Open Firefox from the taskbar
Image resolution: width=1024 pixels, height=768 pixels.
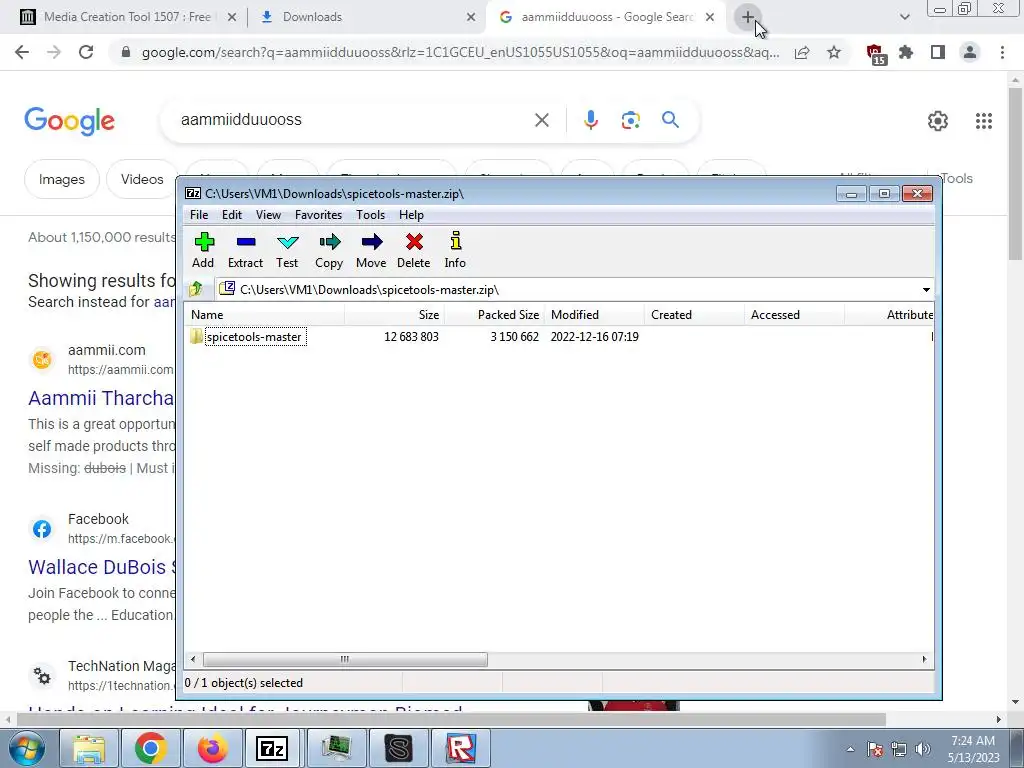click(x=212, y=748)
